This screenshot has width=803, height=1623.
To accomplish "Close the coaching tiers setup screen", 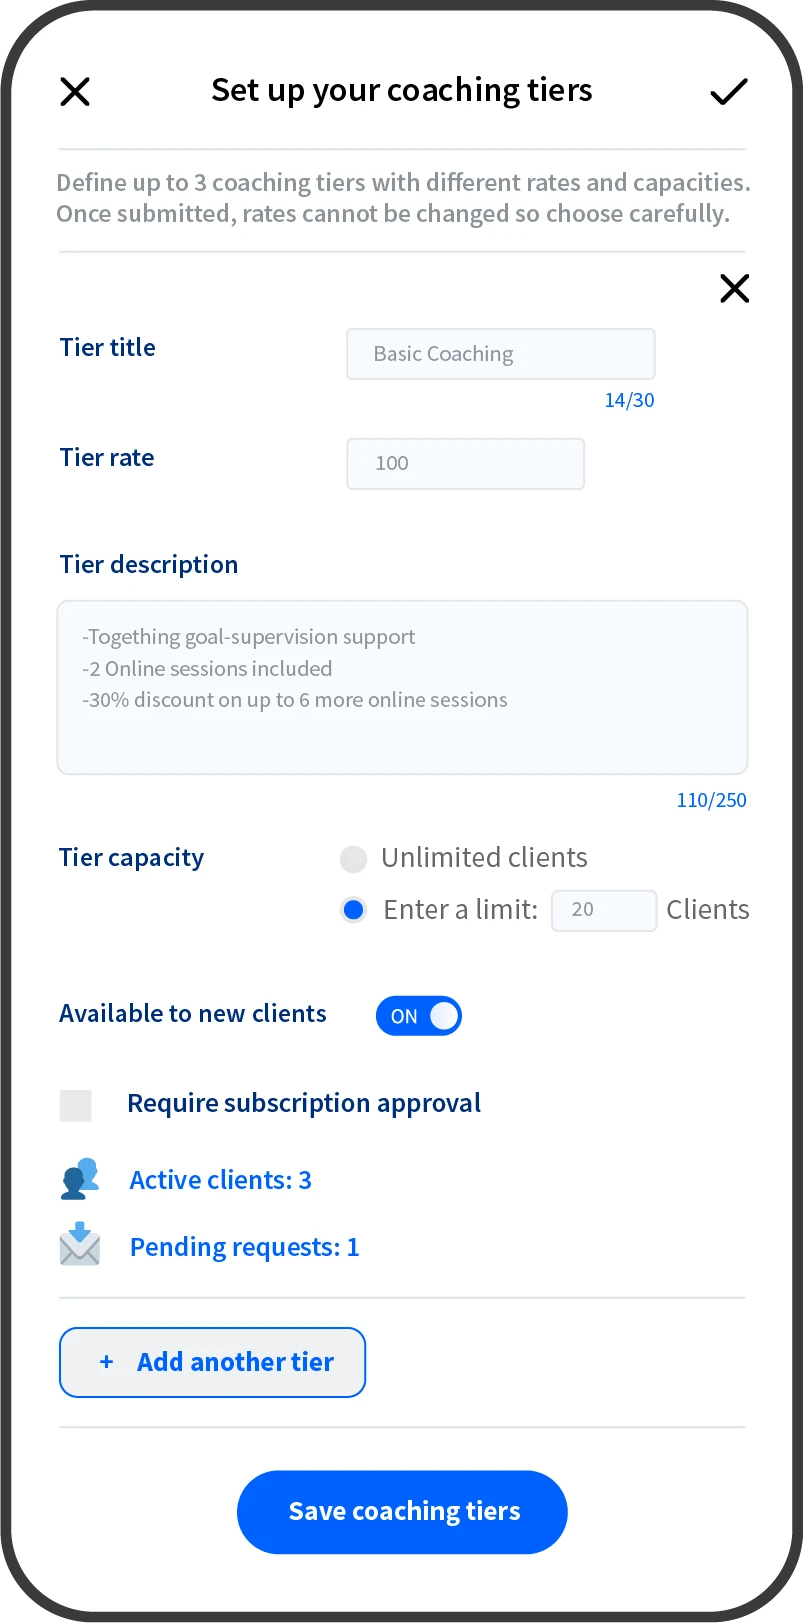I will click(75, 92).
